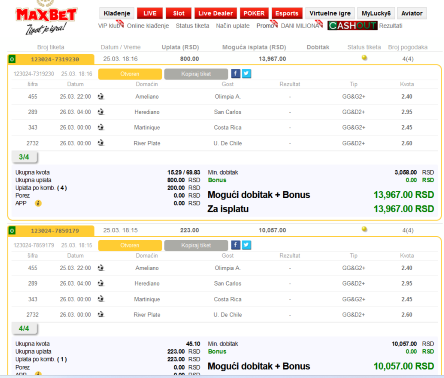The height and width of the screenshot is (378, 444).
Task: Open the POKER section
Action: 254,13
